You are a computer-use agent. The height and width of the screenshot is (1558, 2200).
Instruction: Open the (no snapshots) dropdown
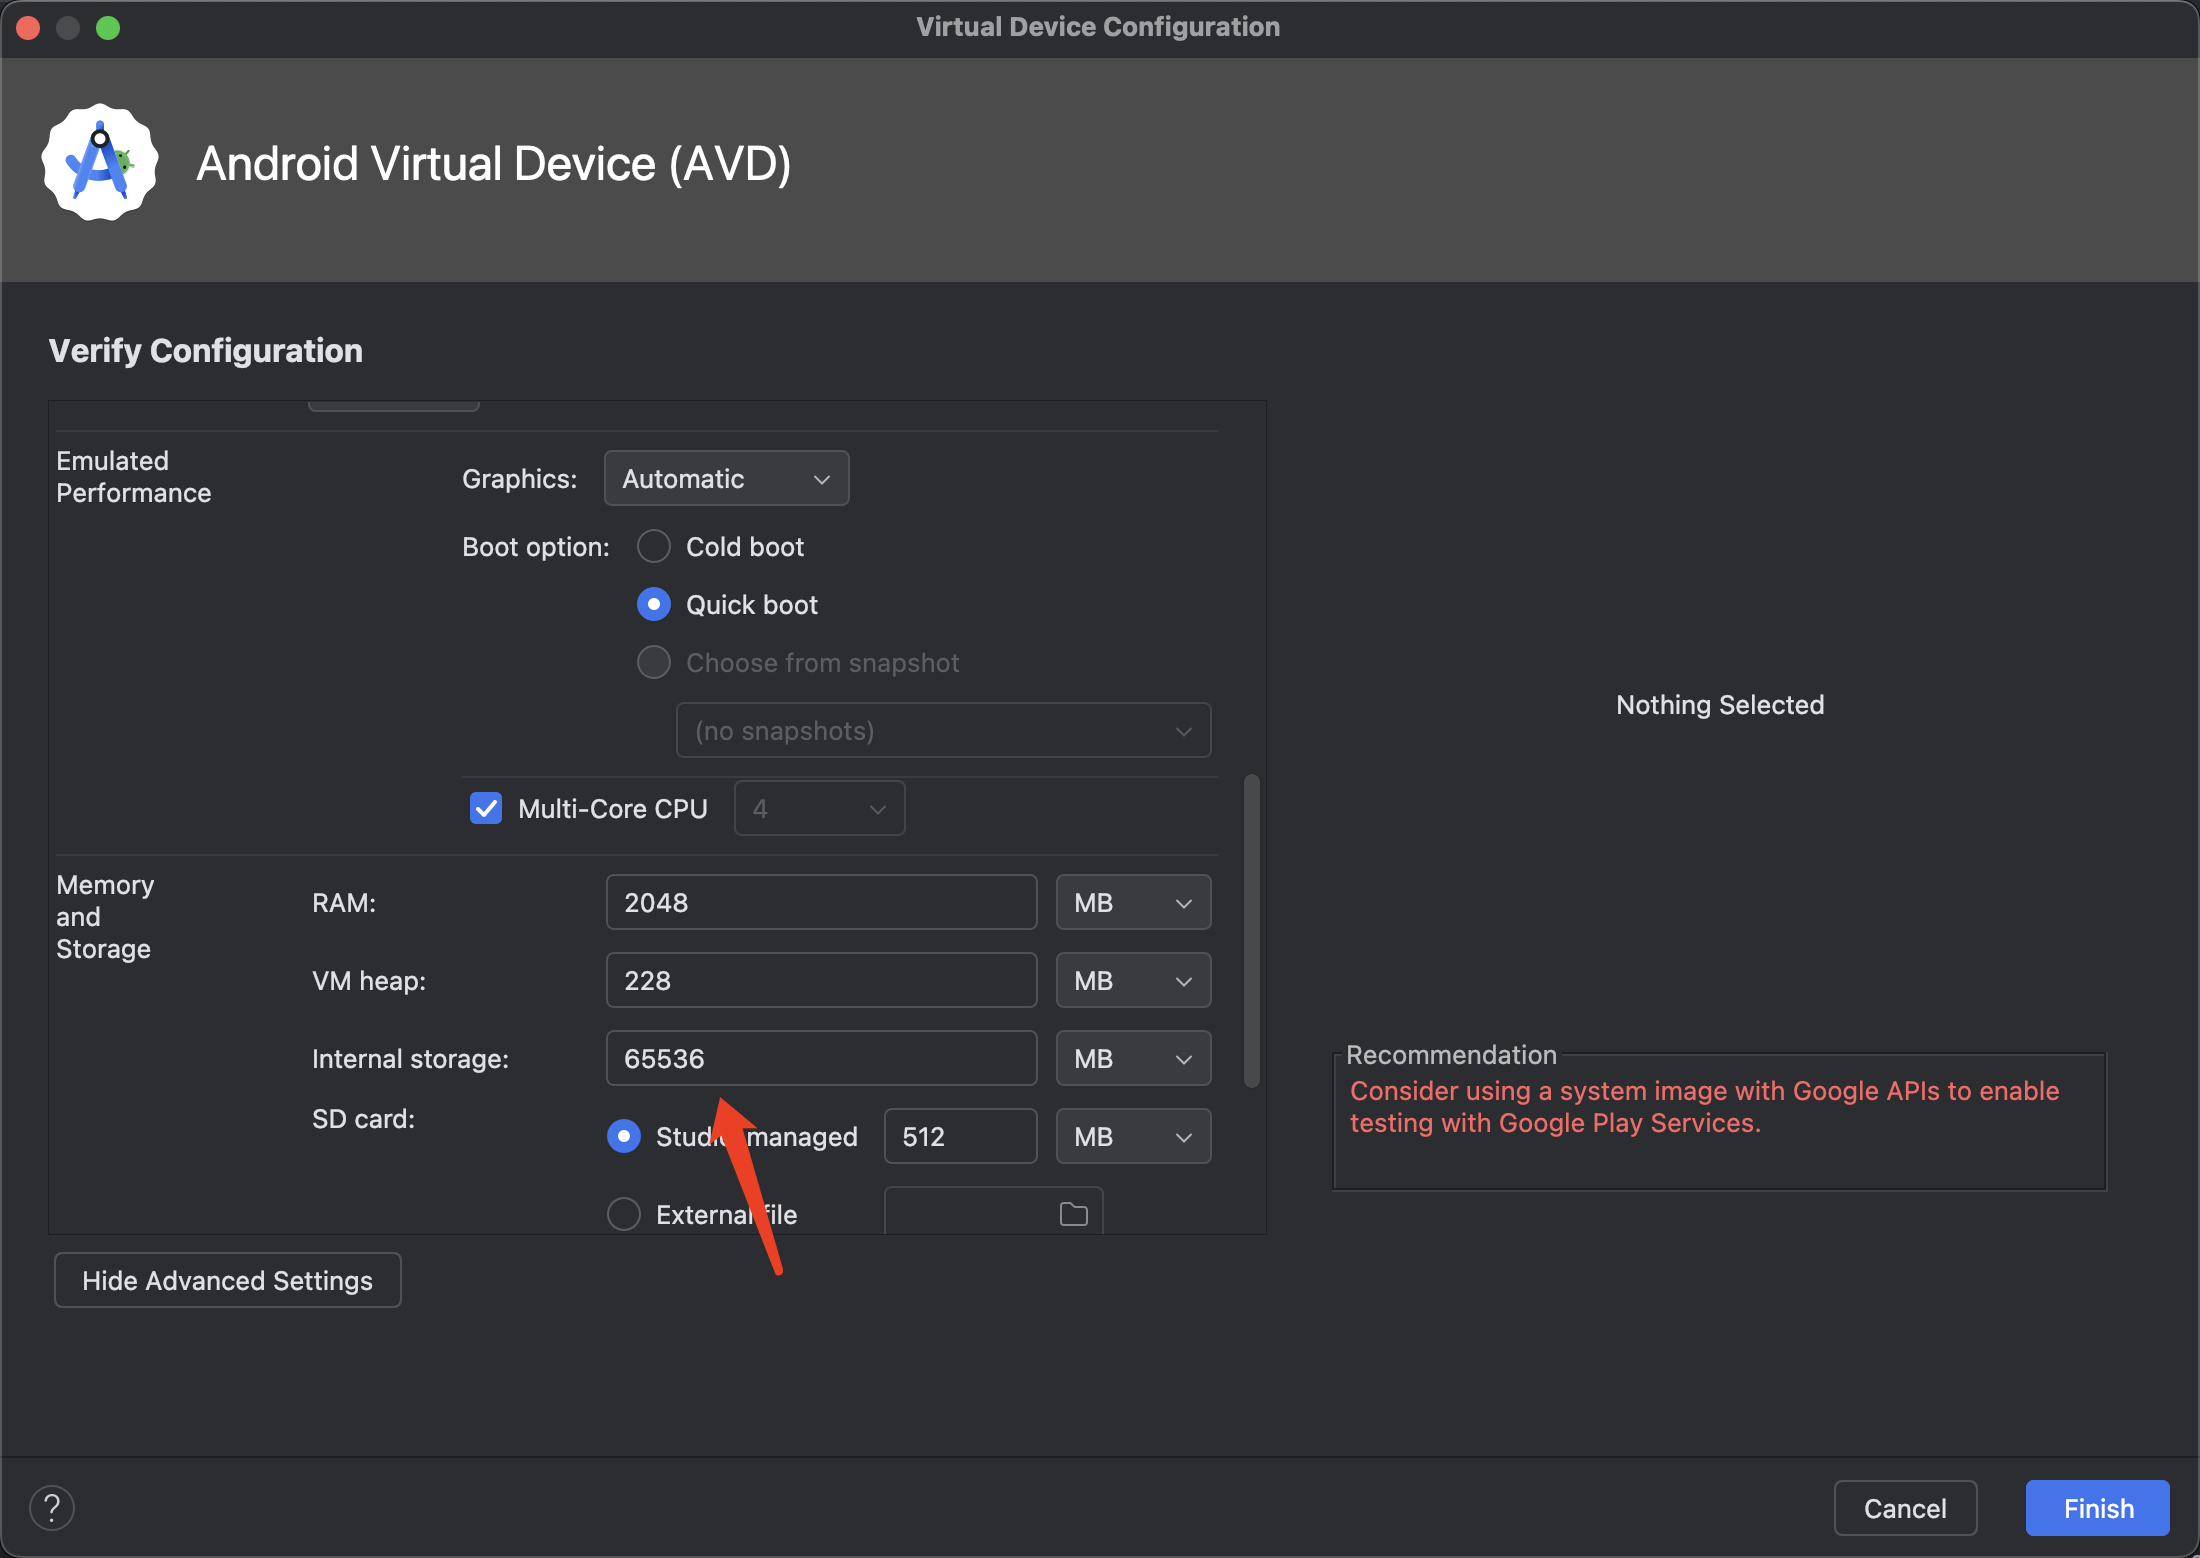pos(944,730)
